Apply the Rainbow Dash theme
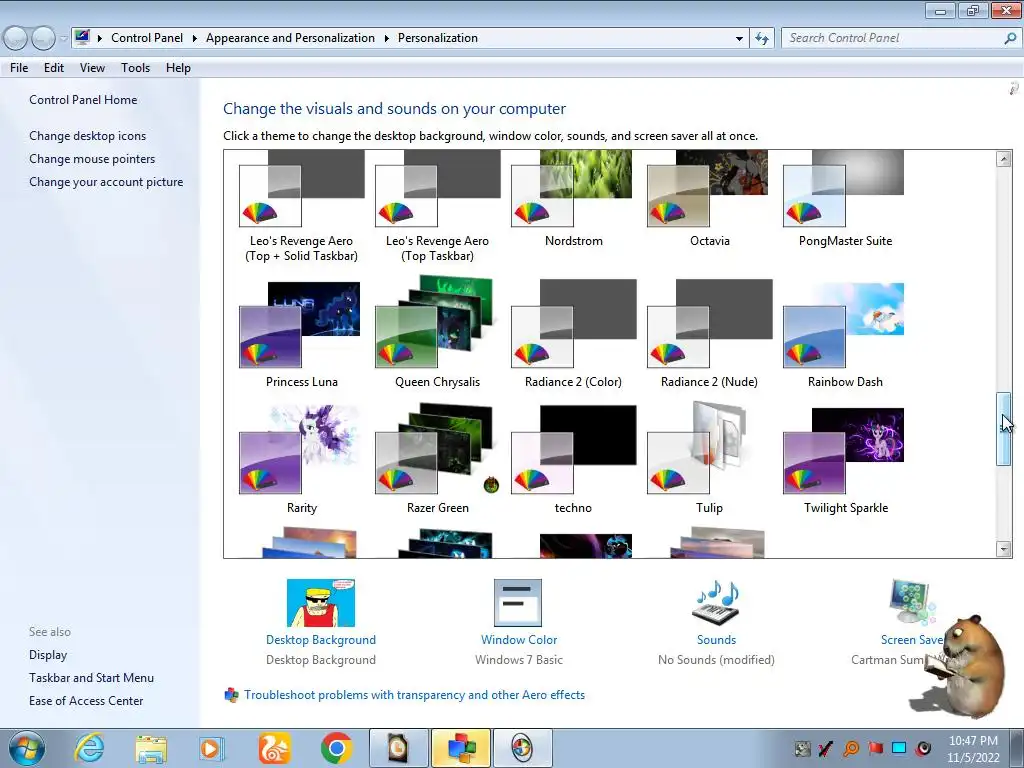 tap(844, 334)
